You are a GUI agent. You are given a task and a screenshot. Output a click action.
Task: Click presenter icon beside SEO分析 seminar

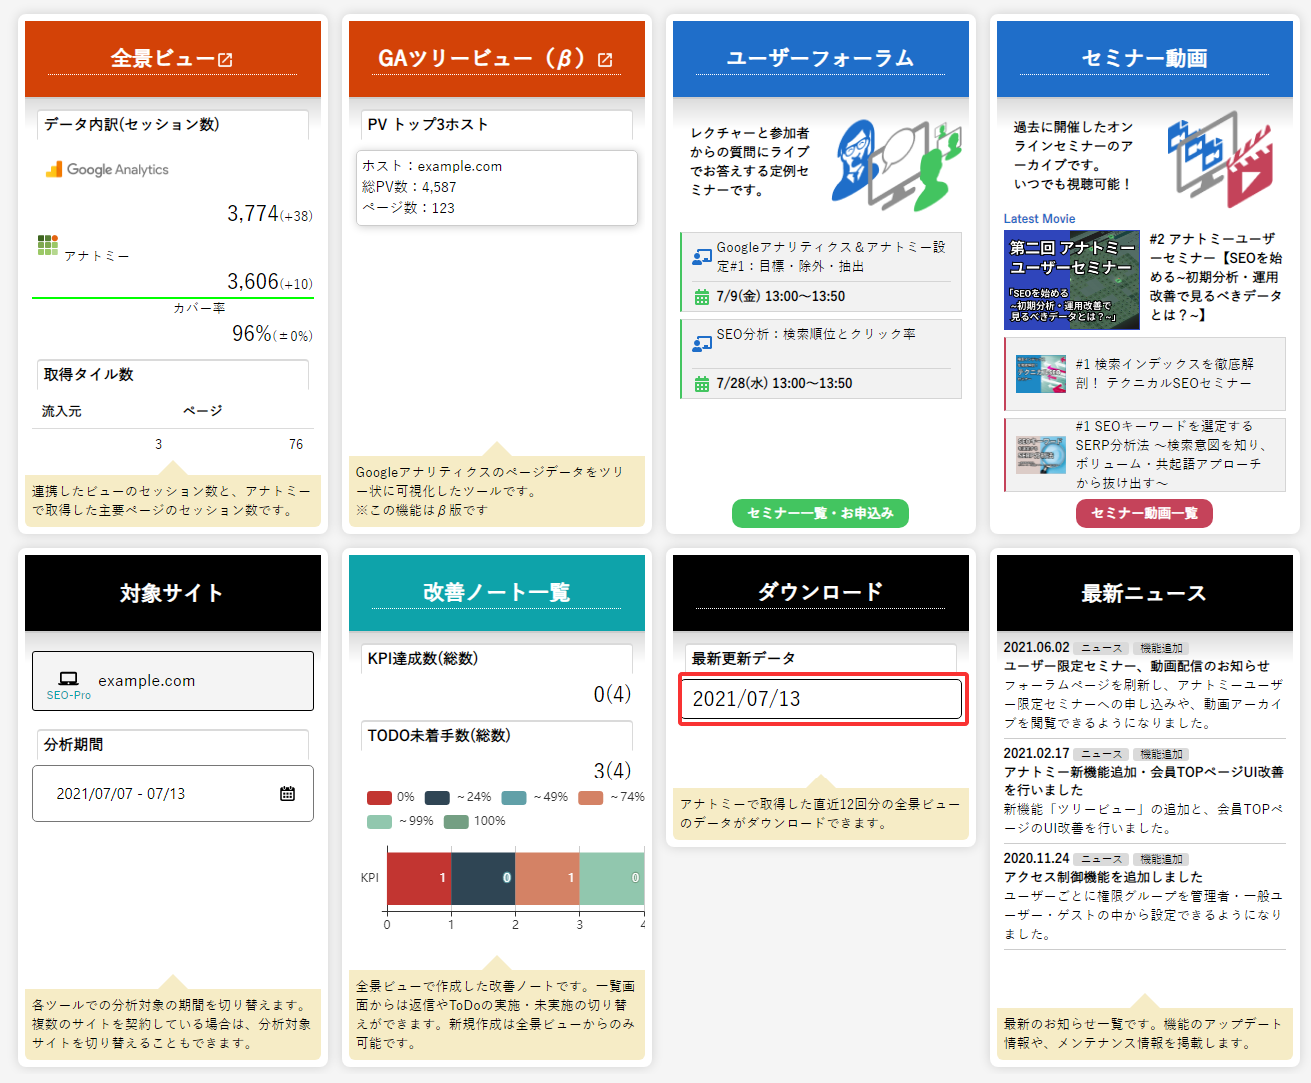click(x=702, y=344)
